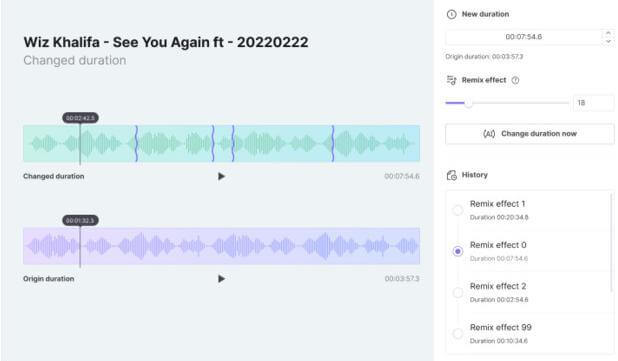Select Remix effect 1 radio button
The width and height of the screenshot is (618, 361).
[x=458, y=210]
